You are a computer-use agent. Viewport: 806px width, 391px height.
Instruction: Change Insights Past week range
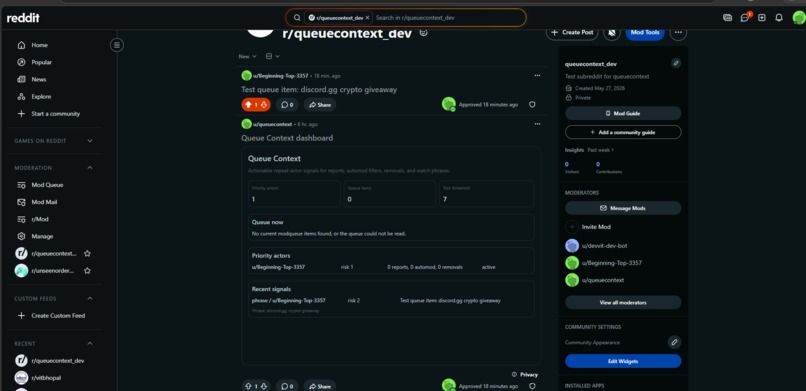click(x=601, y=150)
